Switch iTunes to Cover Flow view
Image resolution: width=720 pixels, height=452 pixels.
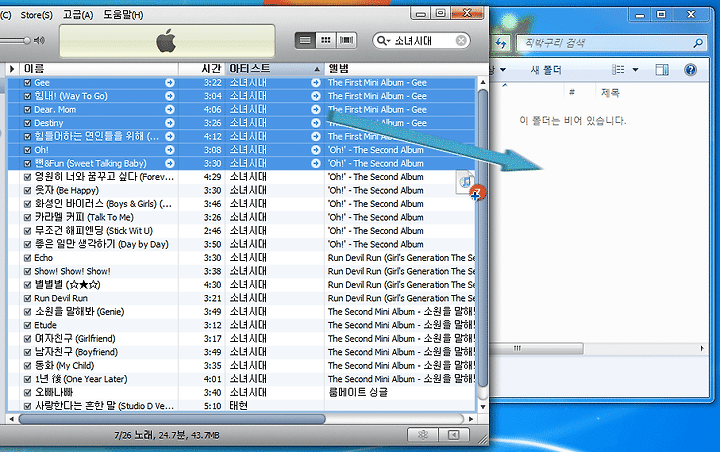coord(347,40)
